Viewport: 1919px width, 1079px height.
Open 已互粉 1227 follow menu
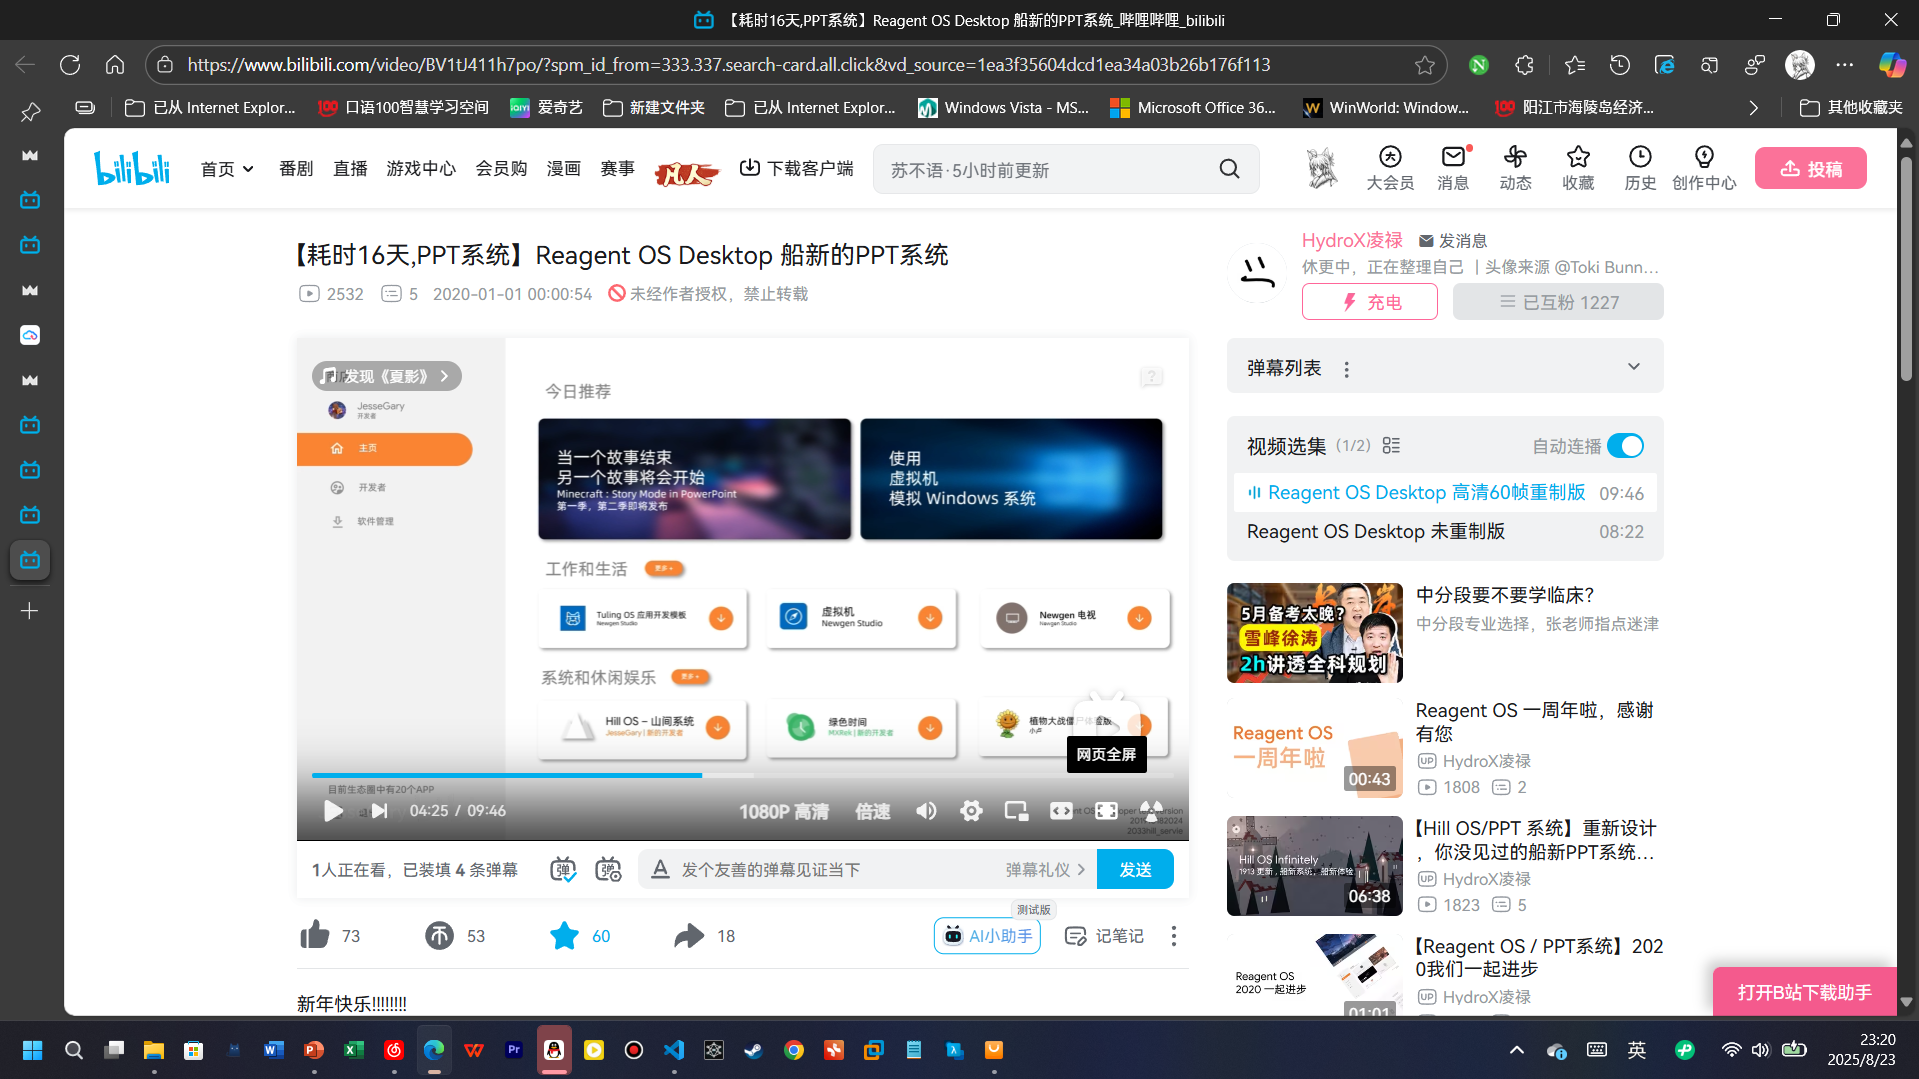click(x=1558, y=302)
